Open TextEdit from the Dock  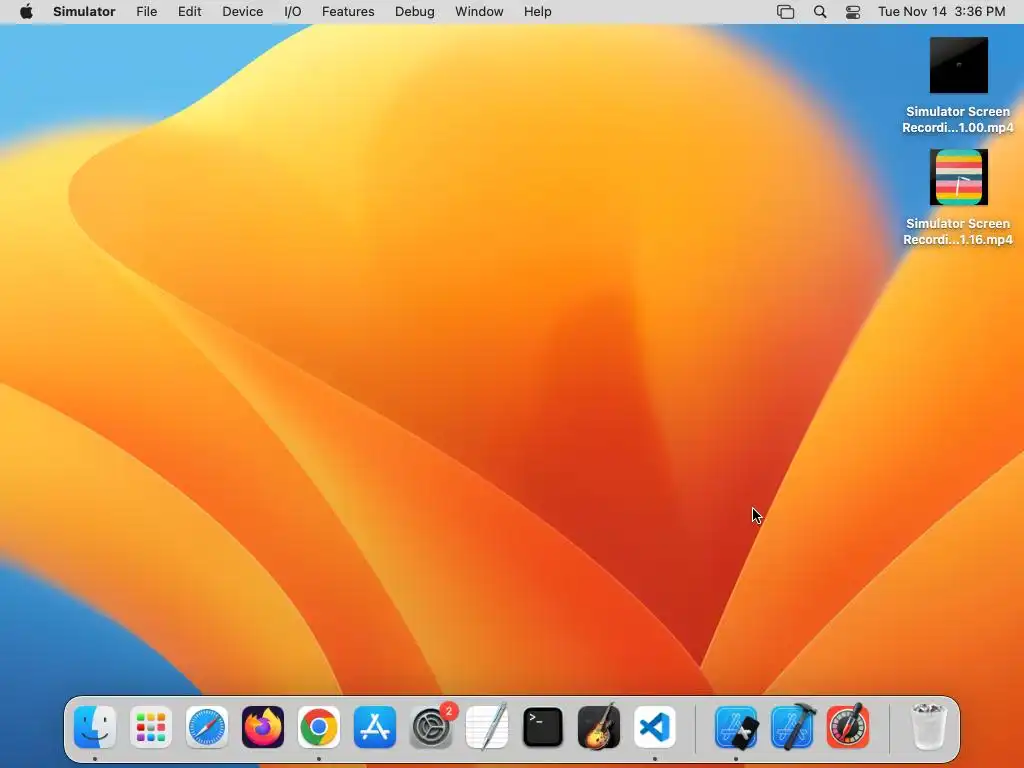(487, 727)
